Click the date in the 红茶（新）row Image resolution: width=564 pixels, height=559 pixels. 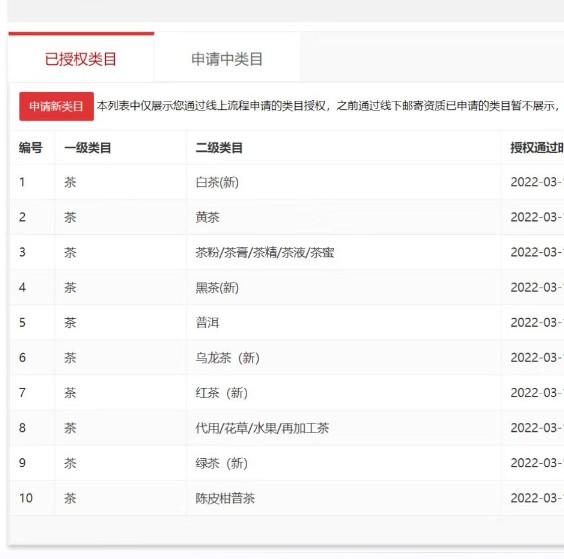(537, 392)
